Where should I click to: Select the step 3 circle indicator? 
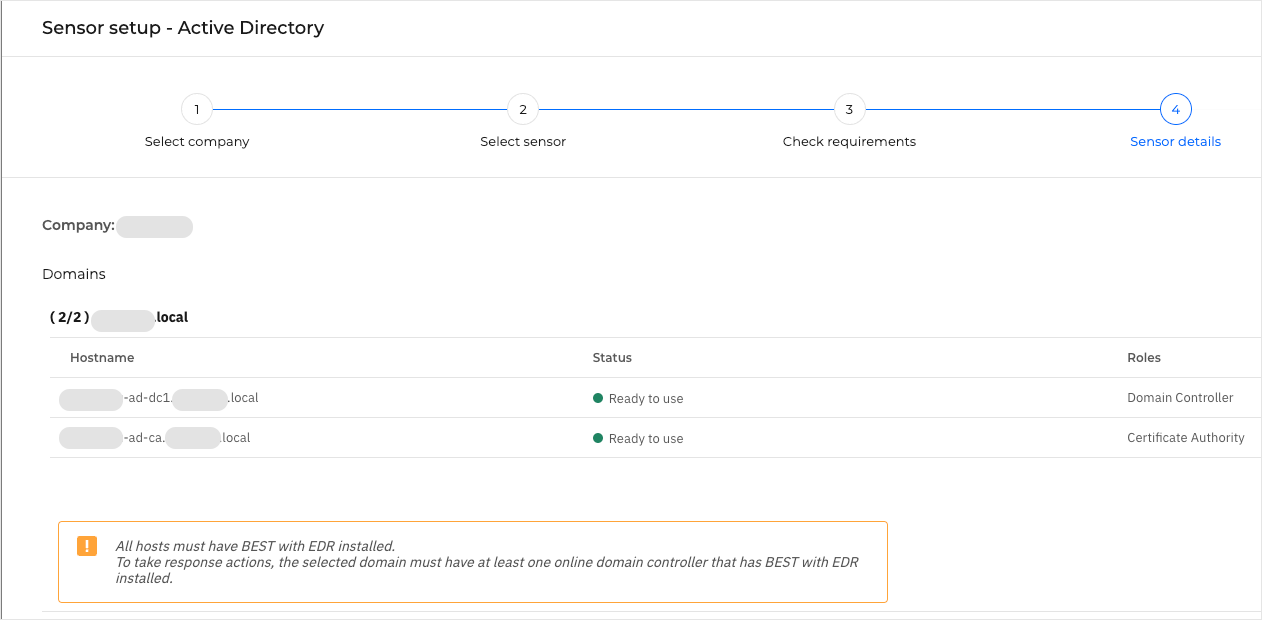pos(849,109)
